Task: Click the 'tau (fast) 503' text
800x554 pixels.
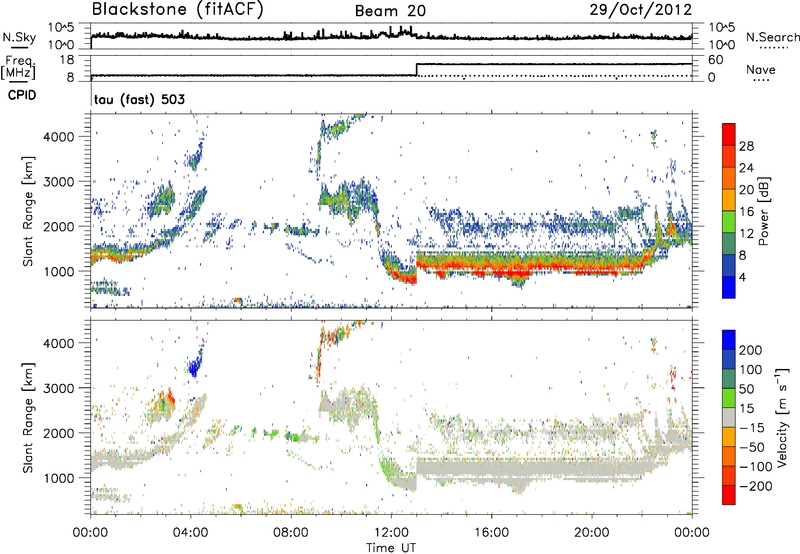Action: tap(139, 99)
